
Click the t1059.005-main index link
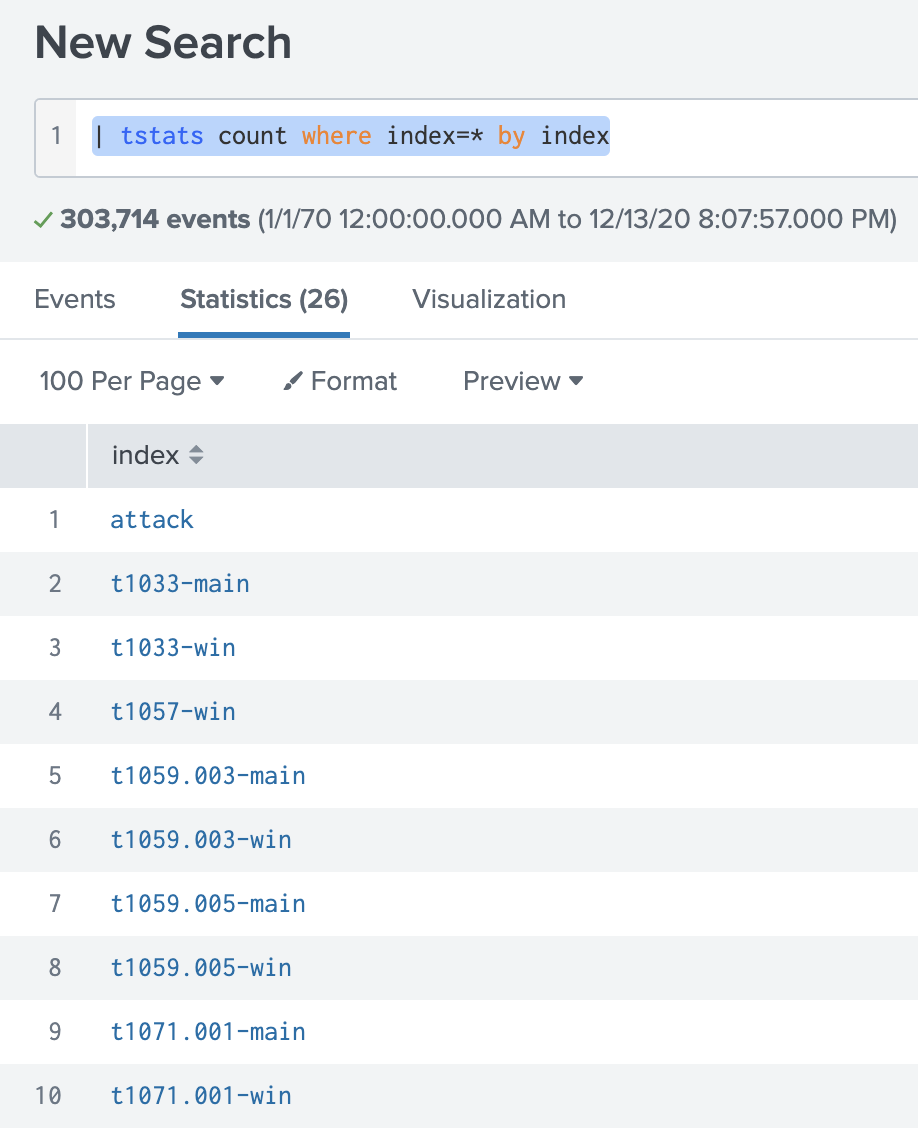208,904
